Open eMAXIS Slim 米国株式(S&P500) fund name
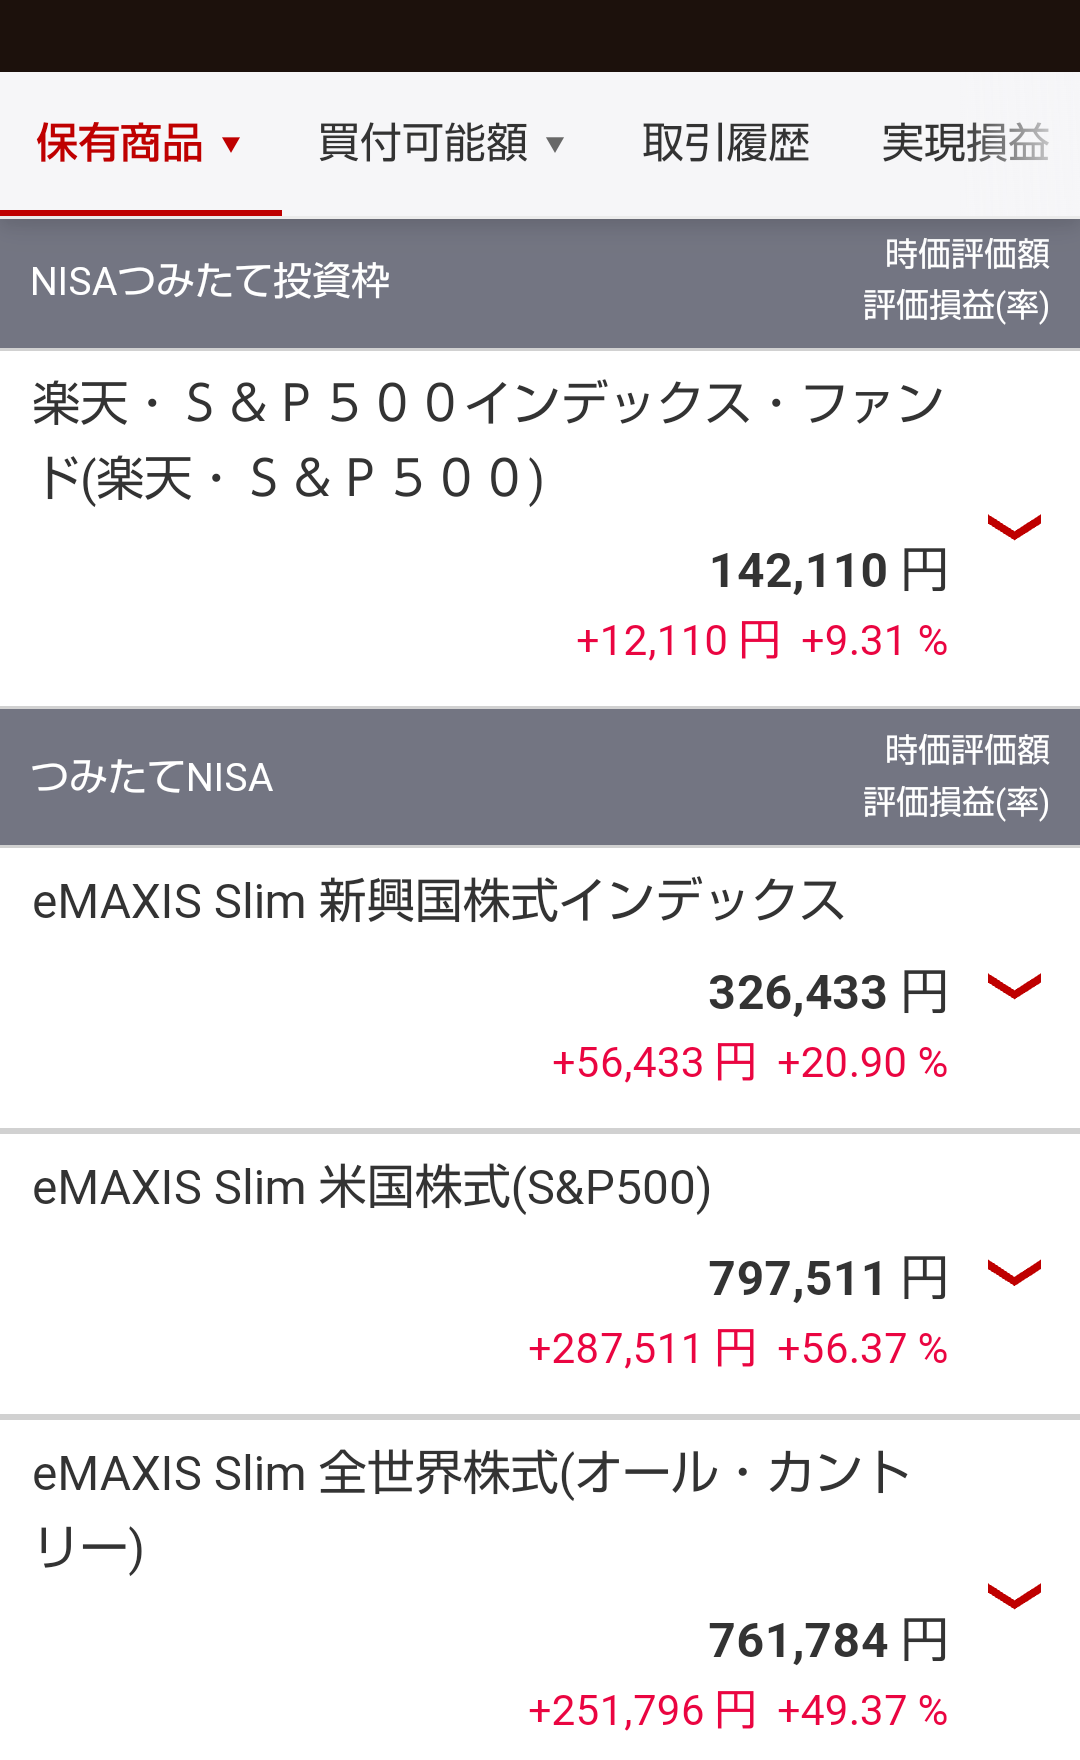The height and width of the screenshot is (1760, 1080). [372, 1187]
